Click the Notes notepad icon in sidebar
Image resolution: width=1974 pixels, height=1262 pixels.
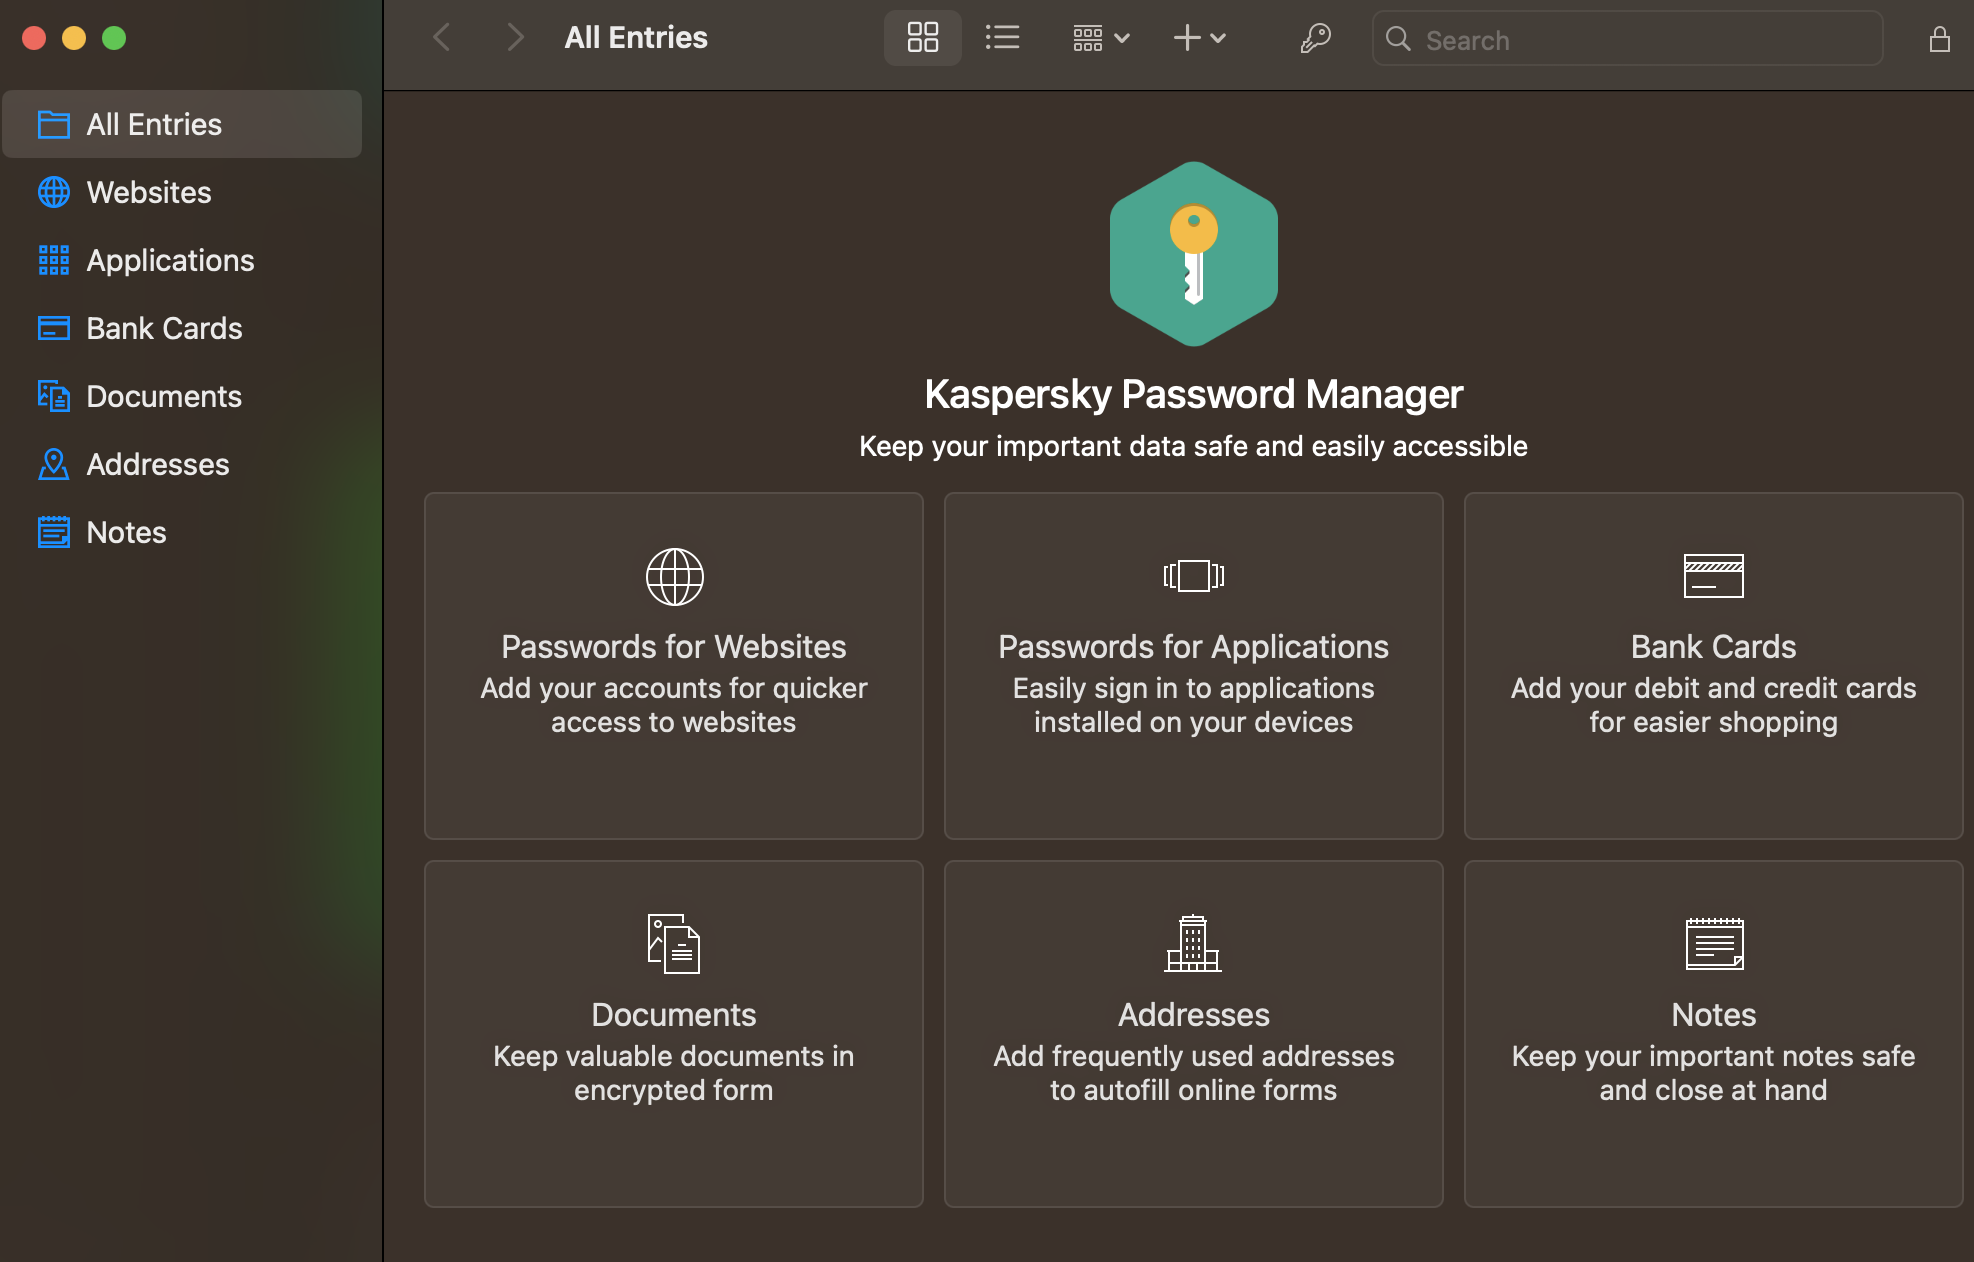(54, 532)
